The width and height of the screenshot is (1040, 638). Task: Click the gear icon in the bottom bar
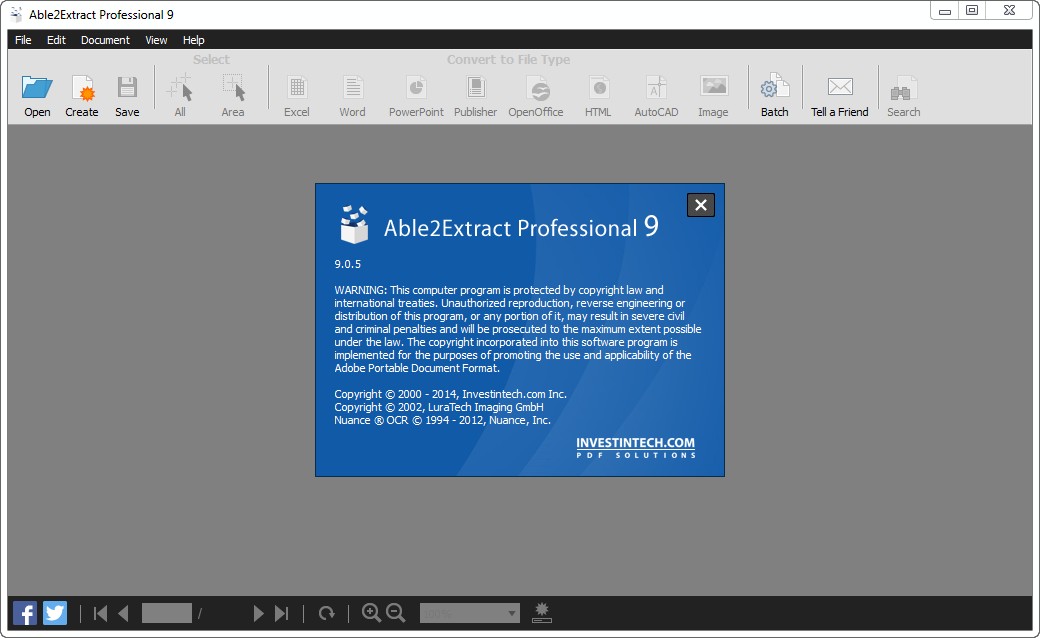click(542, 613)
